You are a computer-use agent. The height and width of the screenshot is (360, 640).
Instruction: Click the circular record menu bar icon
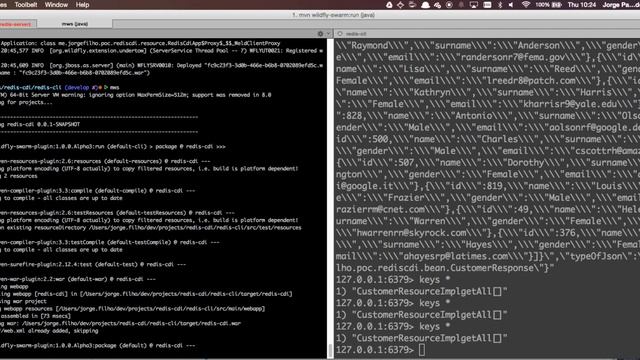click(x=449, y=5)
